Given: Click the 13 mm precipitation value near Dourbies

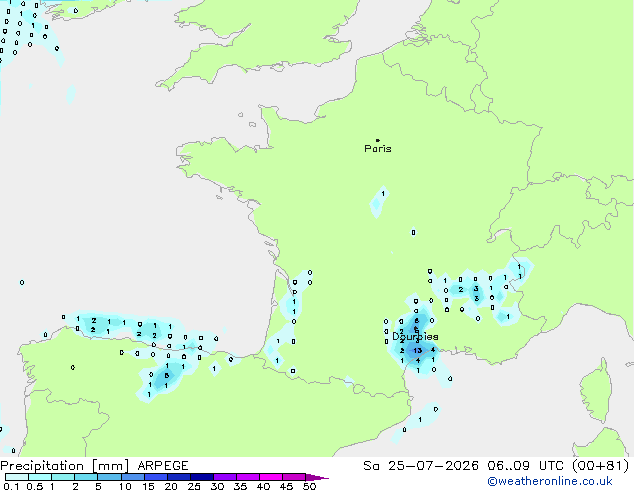Looking at the screenshot, I should pos(418,351).
